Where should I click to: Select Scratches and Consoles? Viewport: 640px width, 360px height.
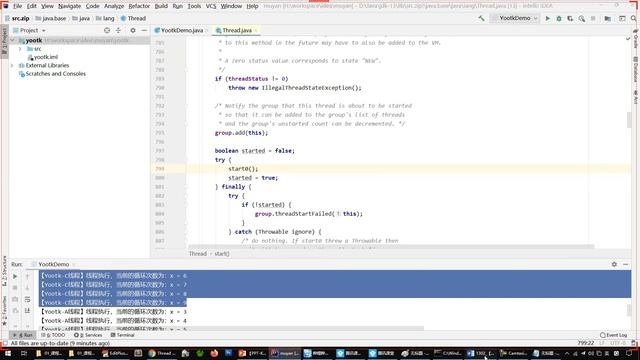click(x=52, y=74)
